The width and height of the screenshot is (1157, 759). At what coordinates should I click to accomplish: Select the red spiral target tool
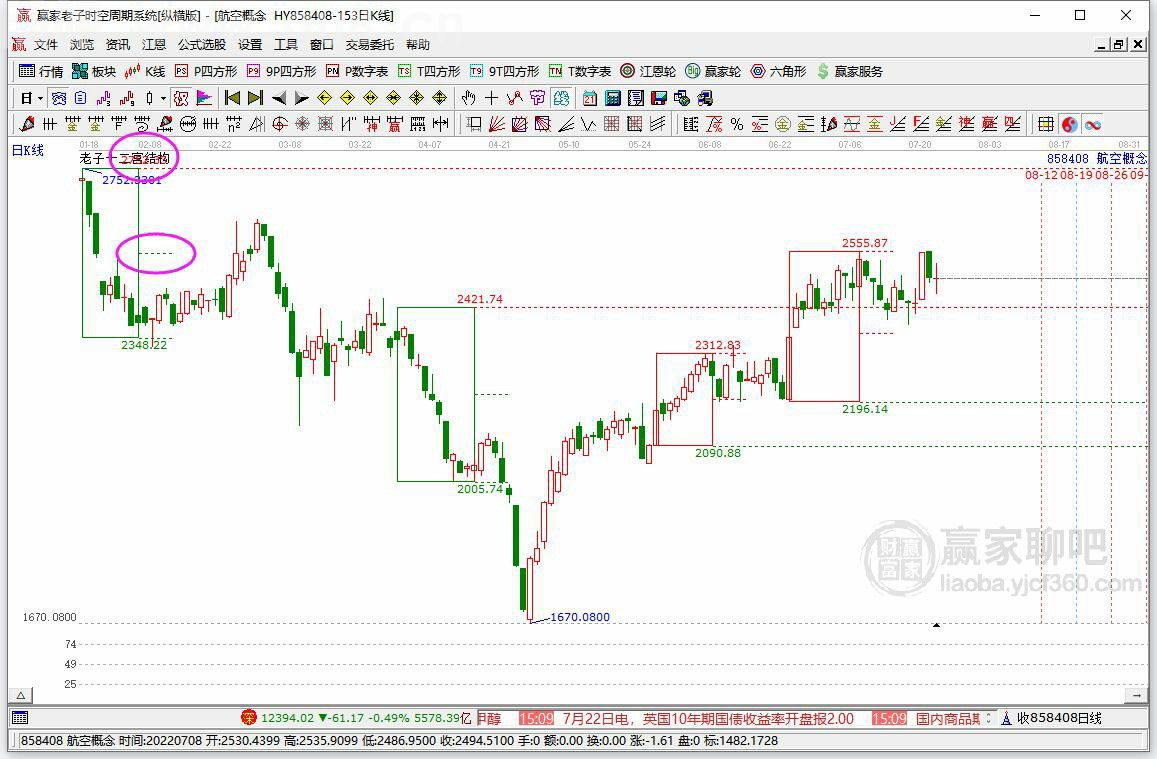pyautogui.click(x=280, y=124)
